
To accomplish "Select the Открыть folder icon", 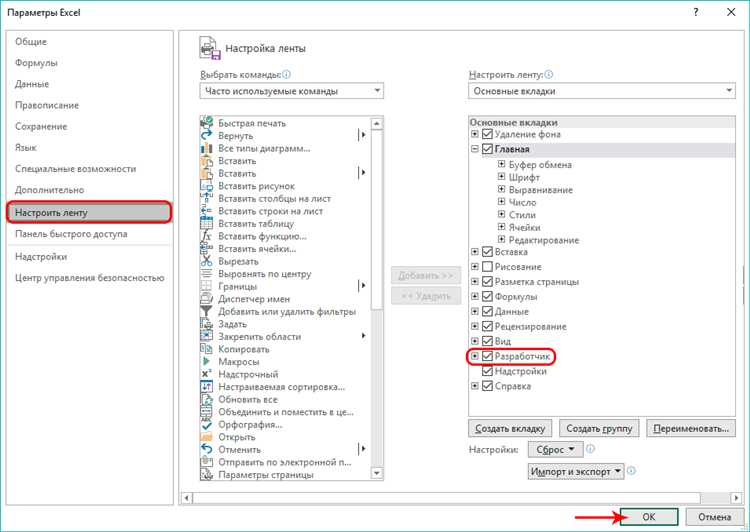I will [x=207, y=437].
